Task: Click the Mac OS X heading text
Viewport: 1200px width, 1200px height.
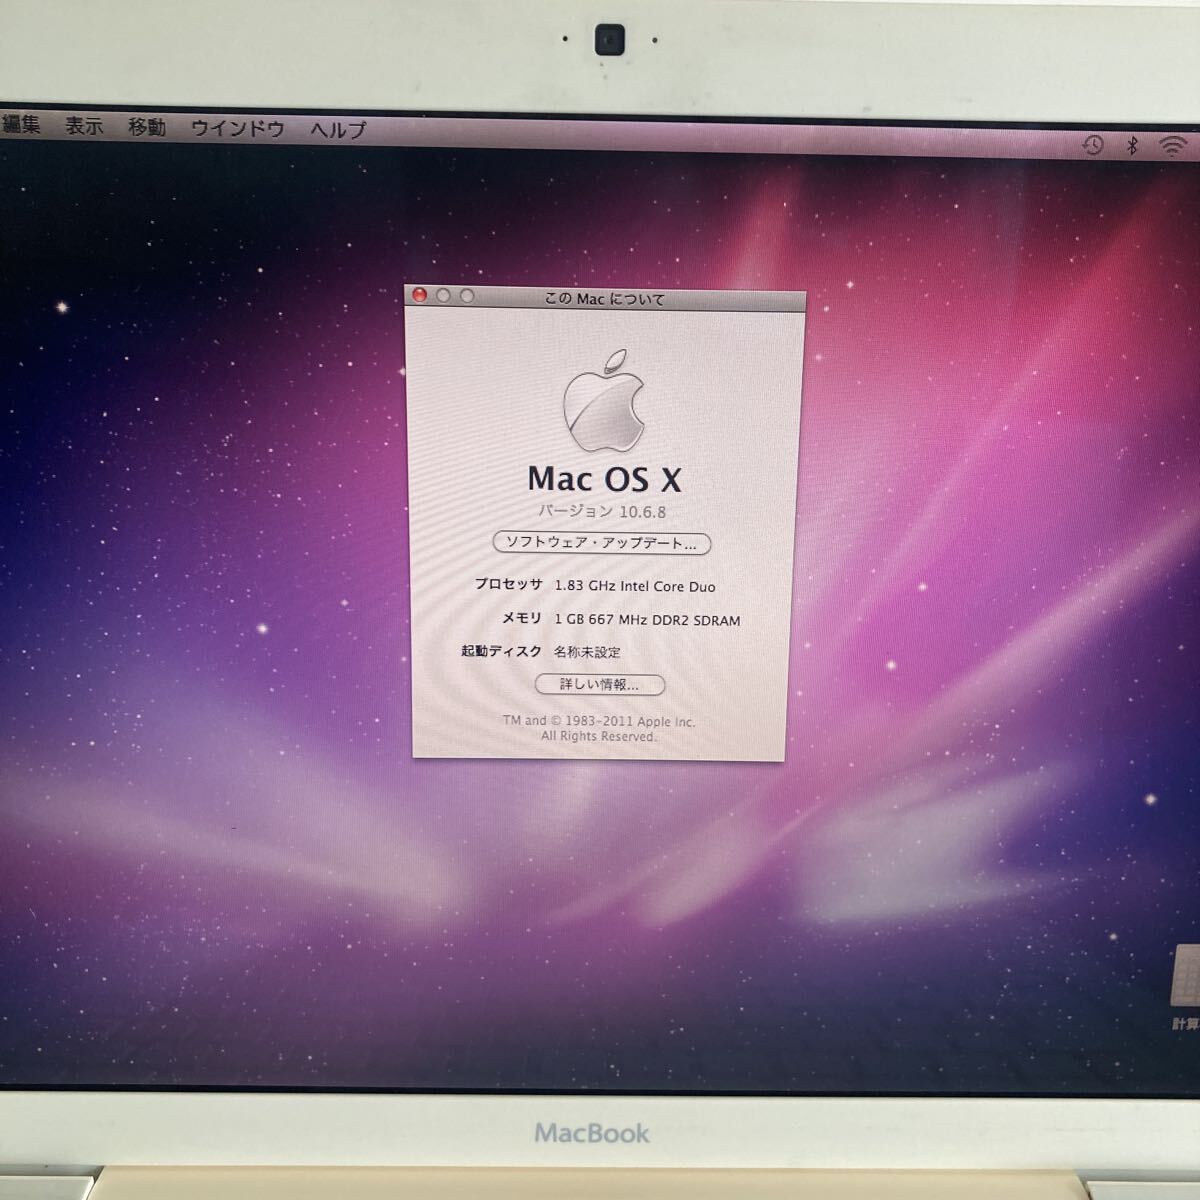Action: pos(605,479)
